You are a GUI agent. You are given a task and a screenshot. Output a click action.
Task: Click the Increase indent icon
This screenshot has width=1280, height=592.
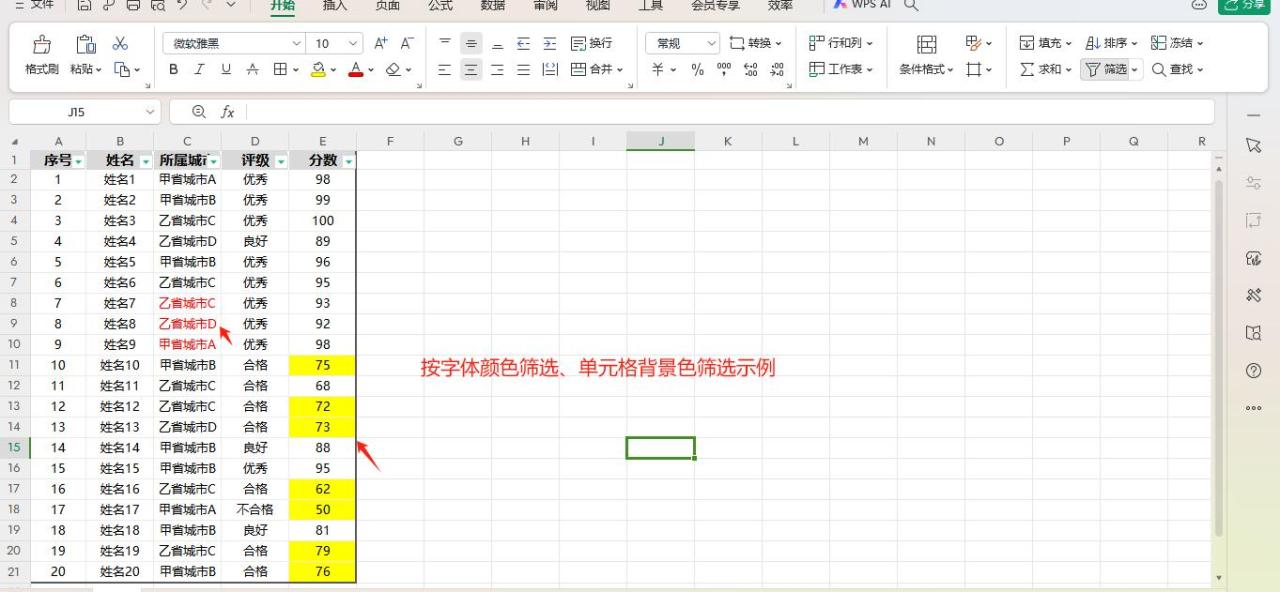click(x=549, y=43)
